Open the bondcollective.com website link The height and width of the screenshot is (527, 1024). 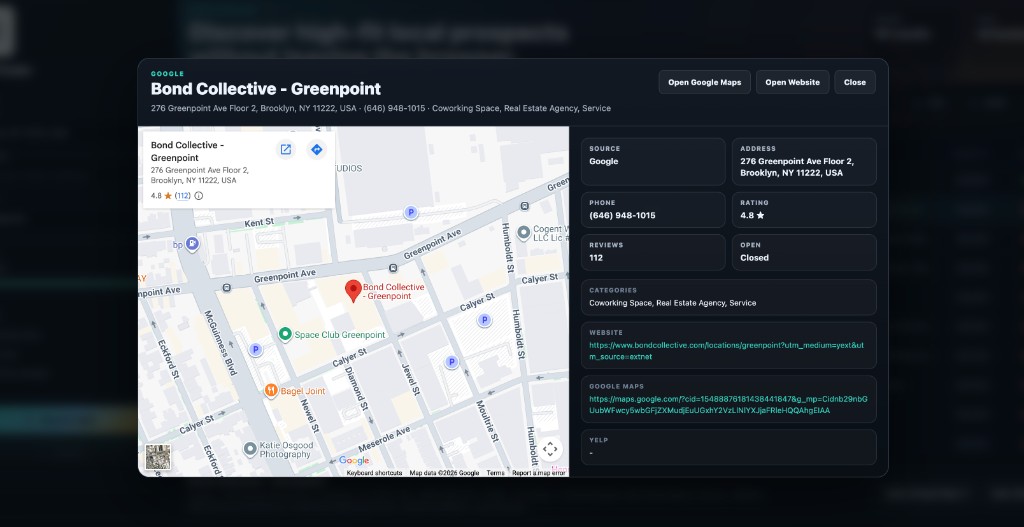pyautogui.click(x=726, y=351)
